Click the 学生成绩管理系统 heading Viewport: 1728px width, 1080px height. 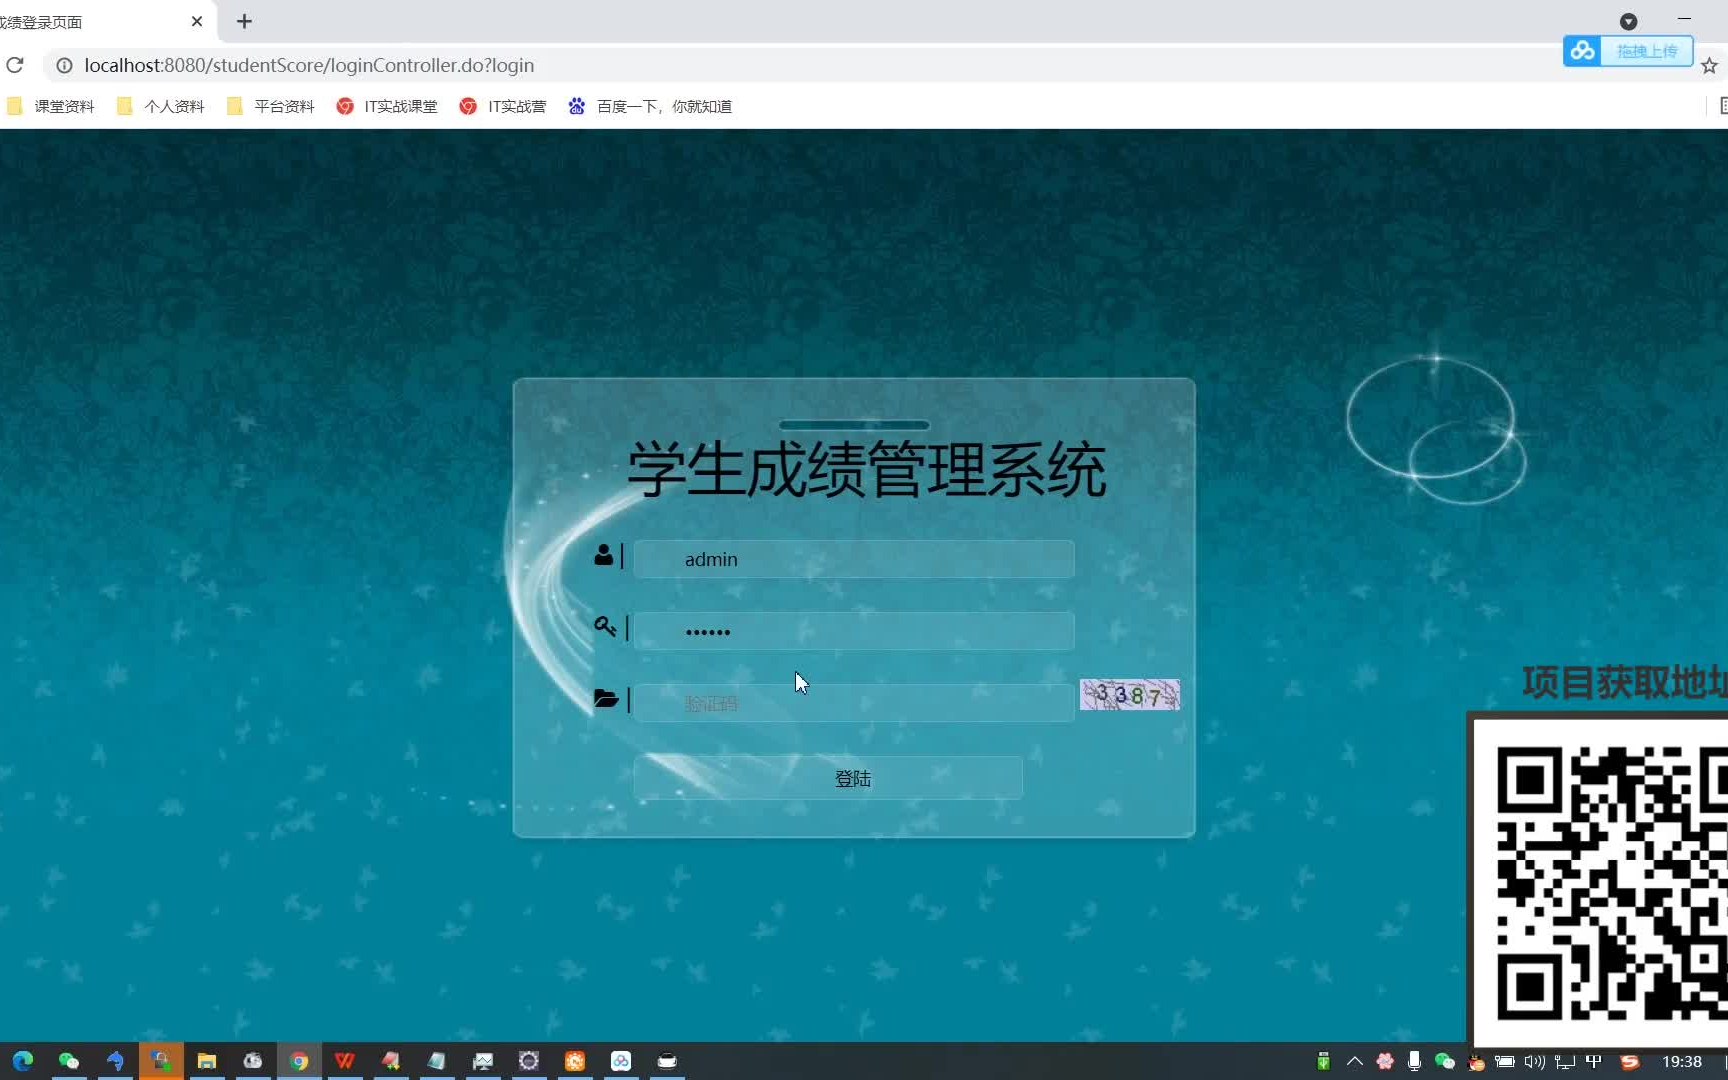point(866,470)
